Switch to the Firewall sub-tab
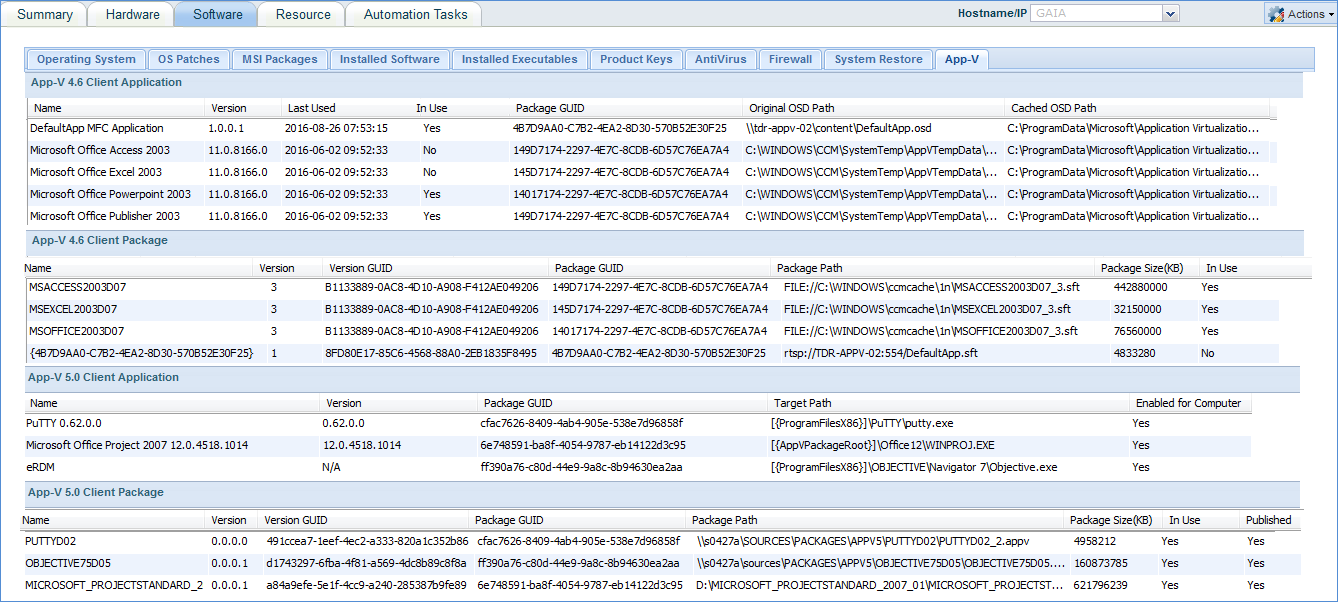This screenshot has width=1338, height=602. 790,59
